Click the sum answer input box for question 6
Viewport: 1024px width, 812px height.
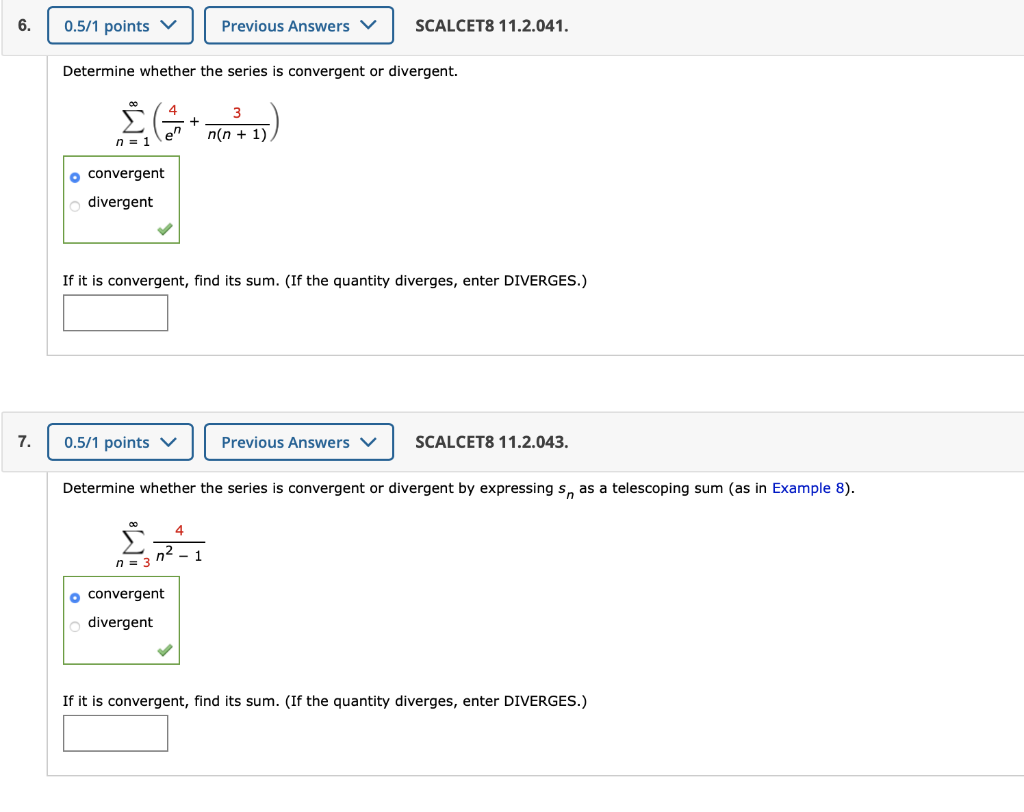click(115, 312)
